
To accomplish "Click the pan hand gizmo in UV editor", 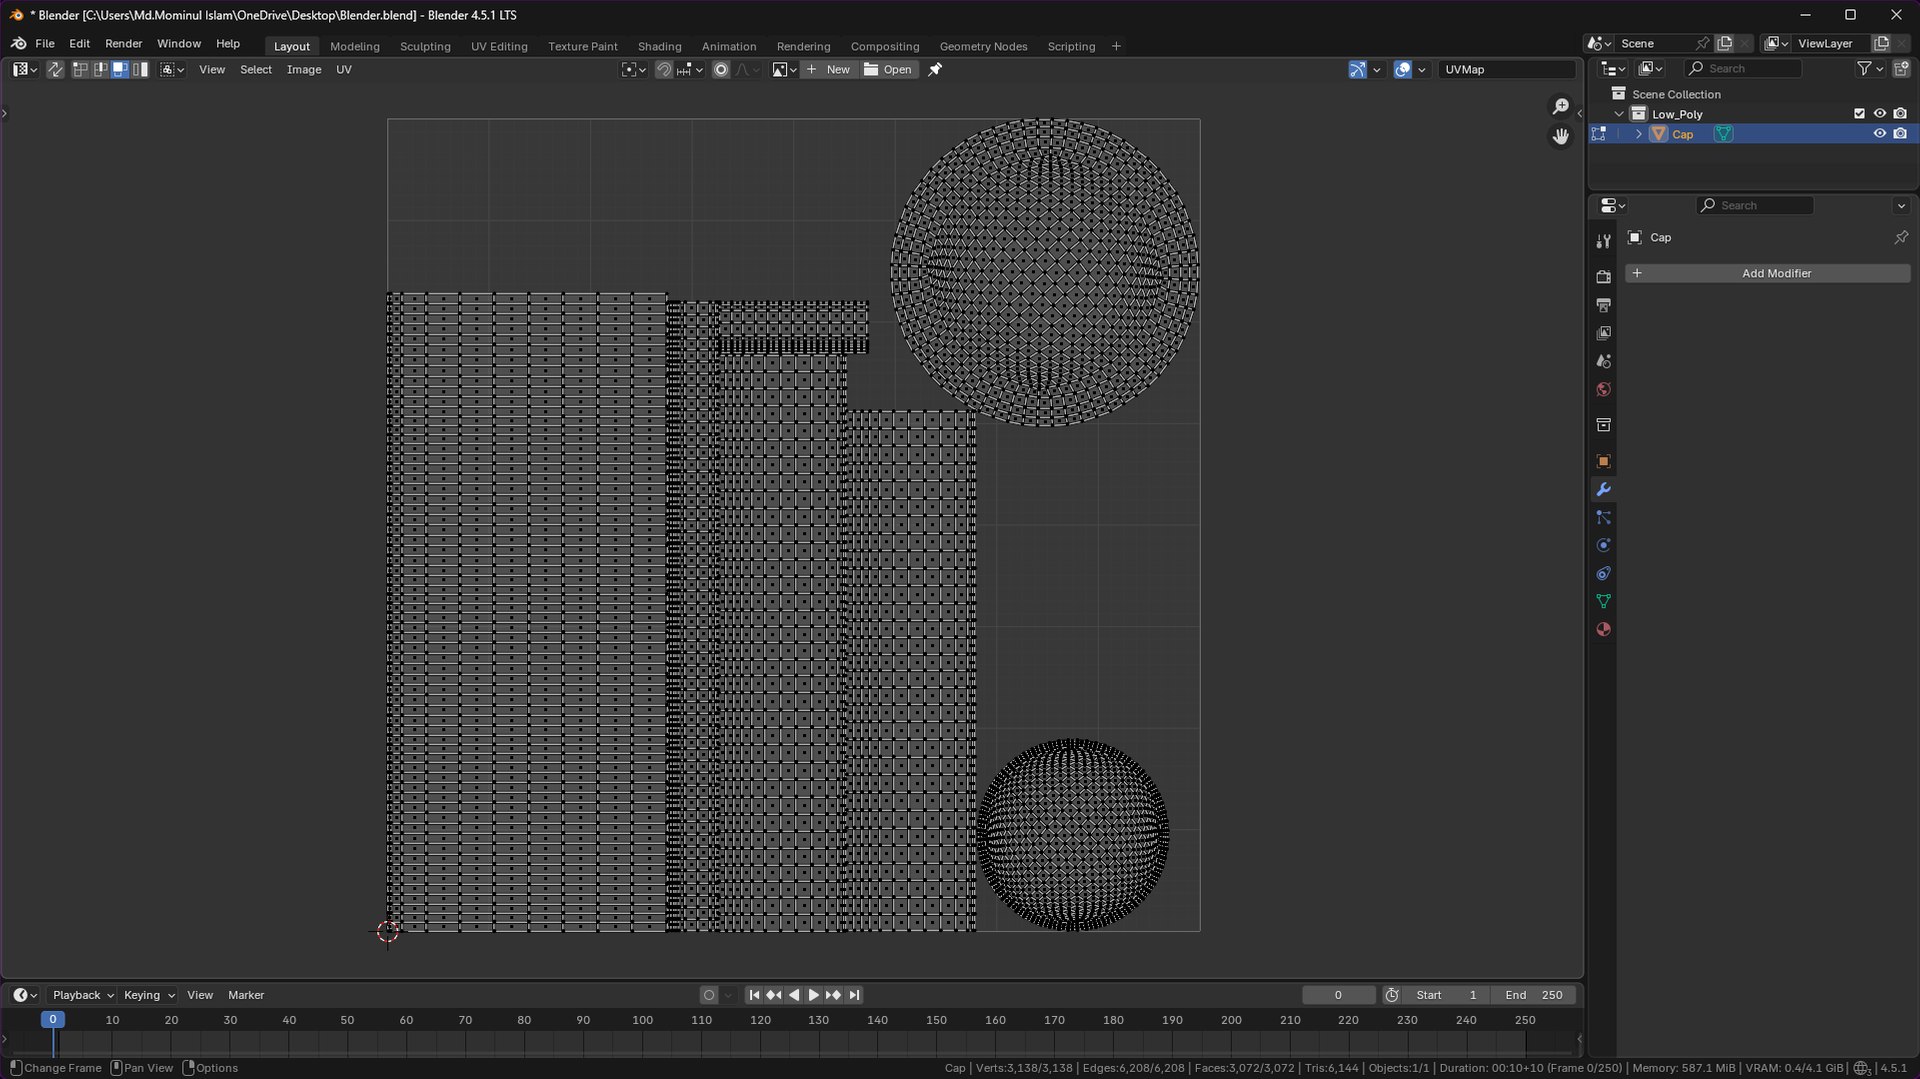I will (x=1560, y=136).
